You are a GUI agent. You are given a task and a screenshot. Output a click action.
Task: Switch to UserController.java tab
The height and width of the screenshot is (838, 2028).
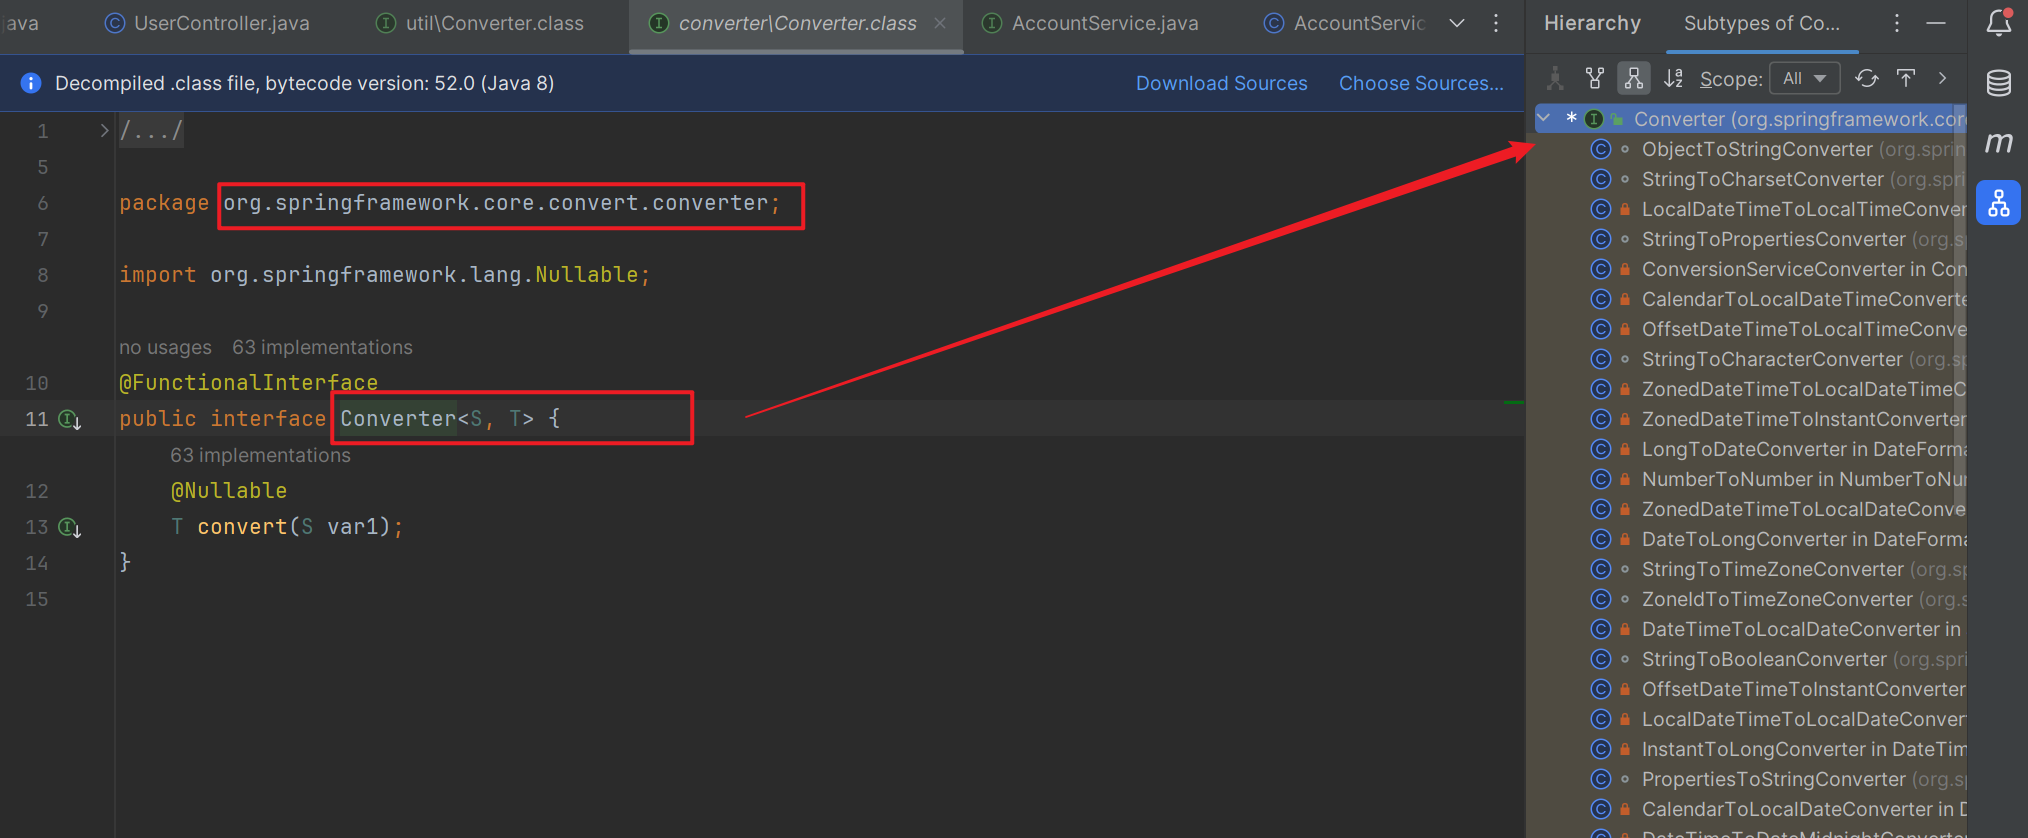tap(208, 23)
